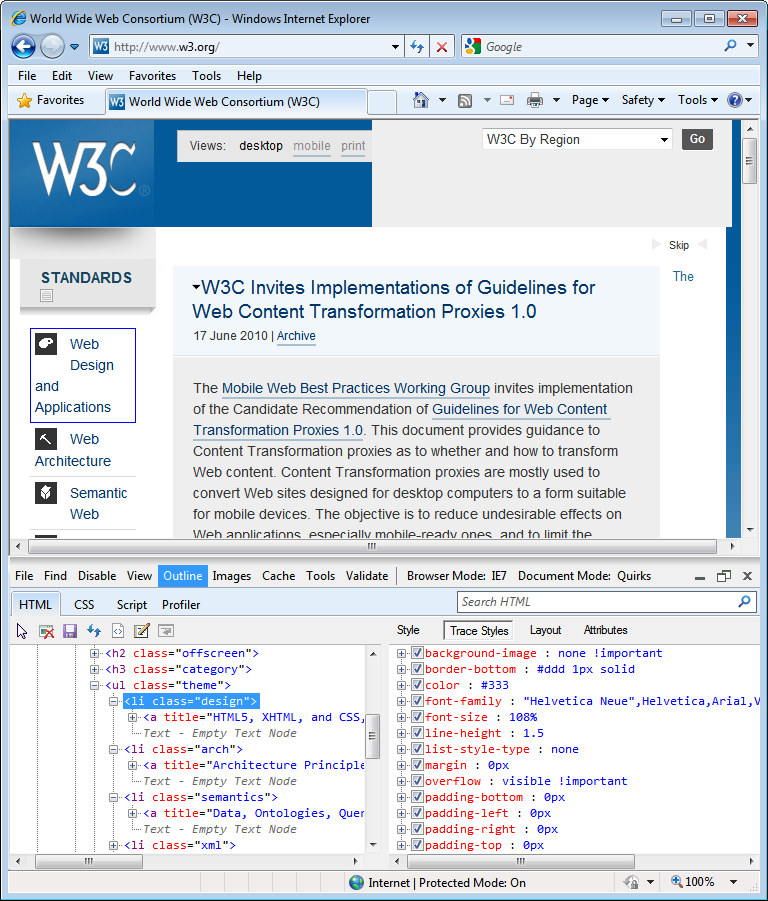Switch to the Profiler tab

(181, 604)
